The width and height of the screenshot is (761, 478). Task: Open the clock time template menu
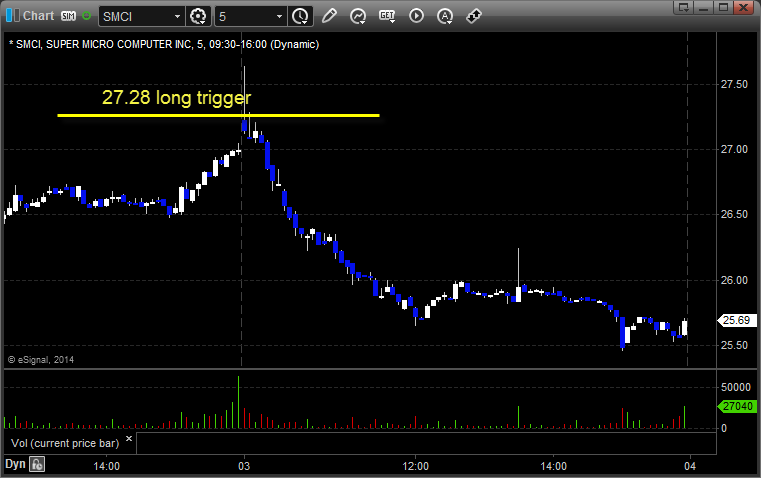300,16
